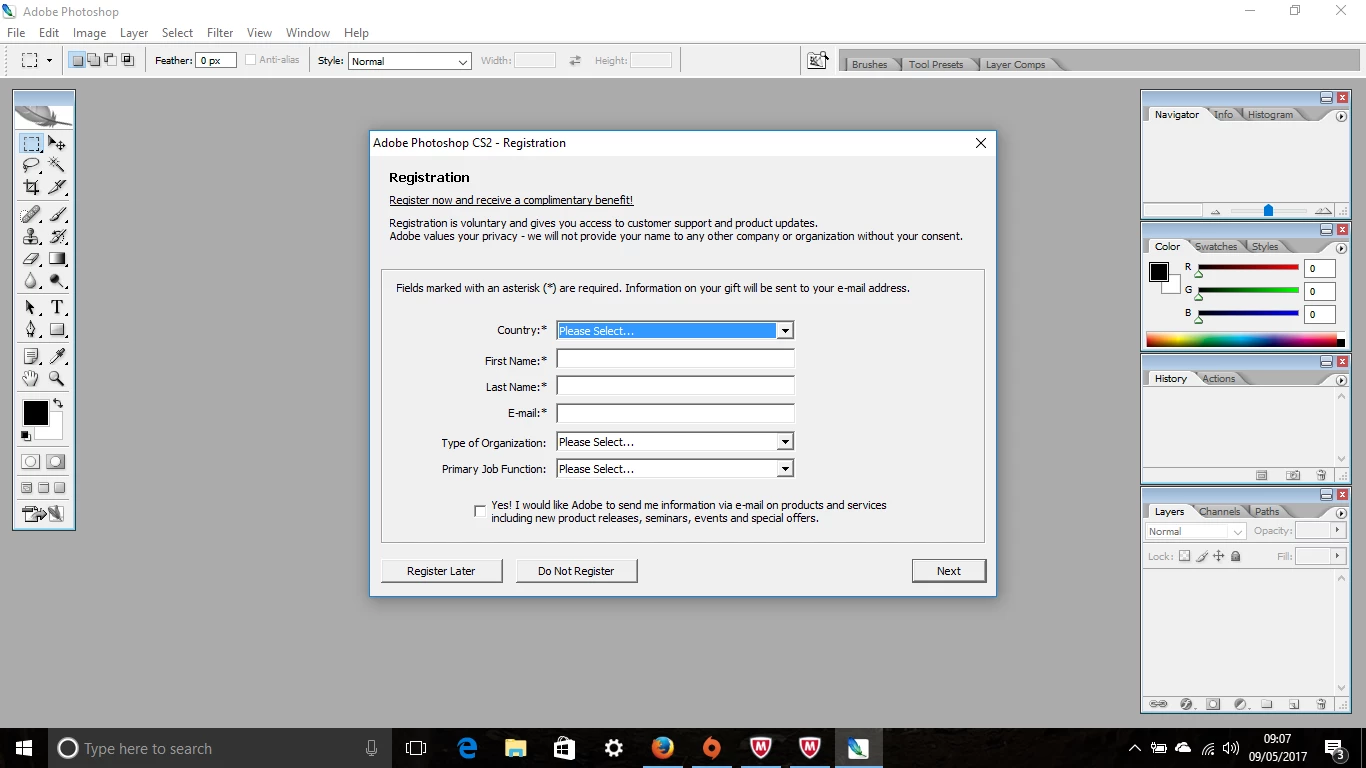Select the Lasso tool
1366x768 pixels.
pos(31,165)
